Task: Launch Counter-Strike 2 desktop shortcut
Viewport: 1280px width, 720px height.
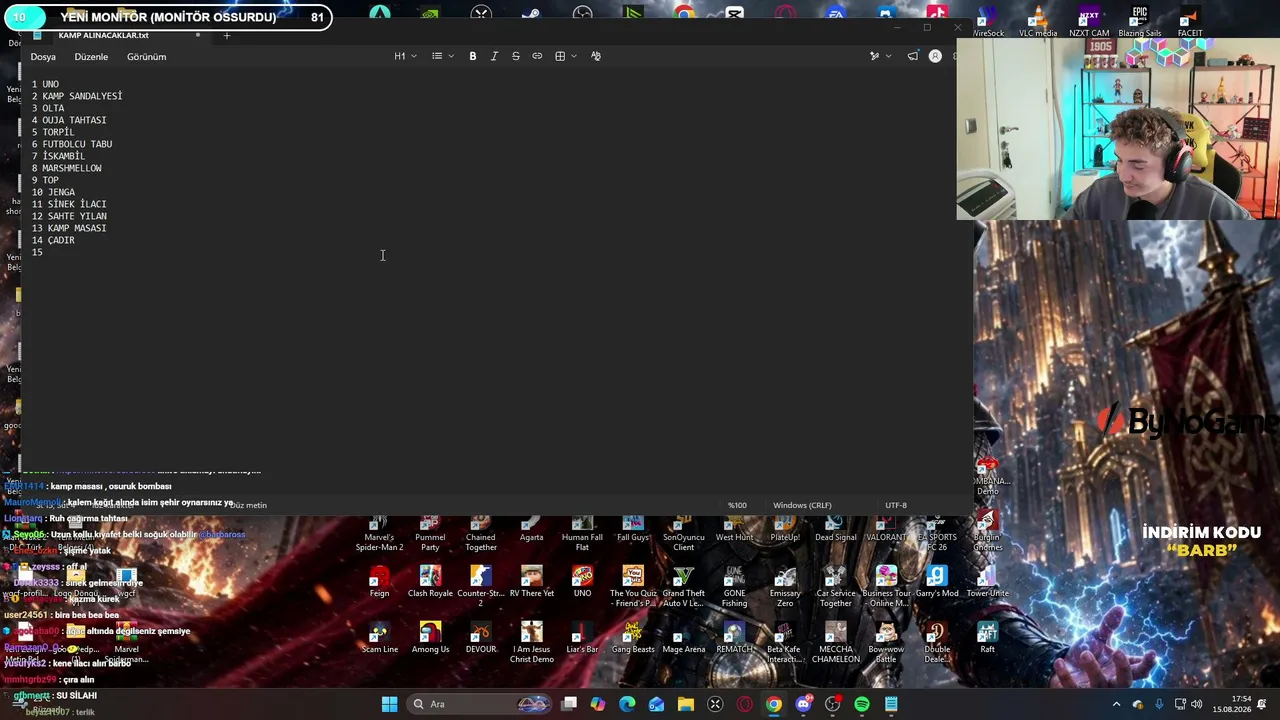Action: pyautogui.click(x=480, y=586)
